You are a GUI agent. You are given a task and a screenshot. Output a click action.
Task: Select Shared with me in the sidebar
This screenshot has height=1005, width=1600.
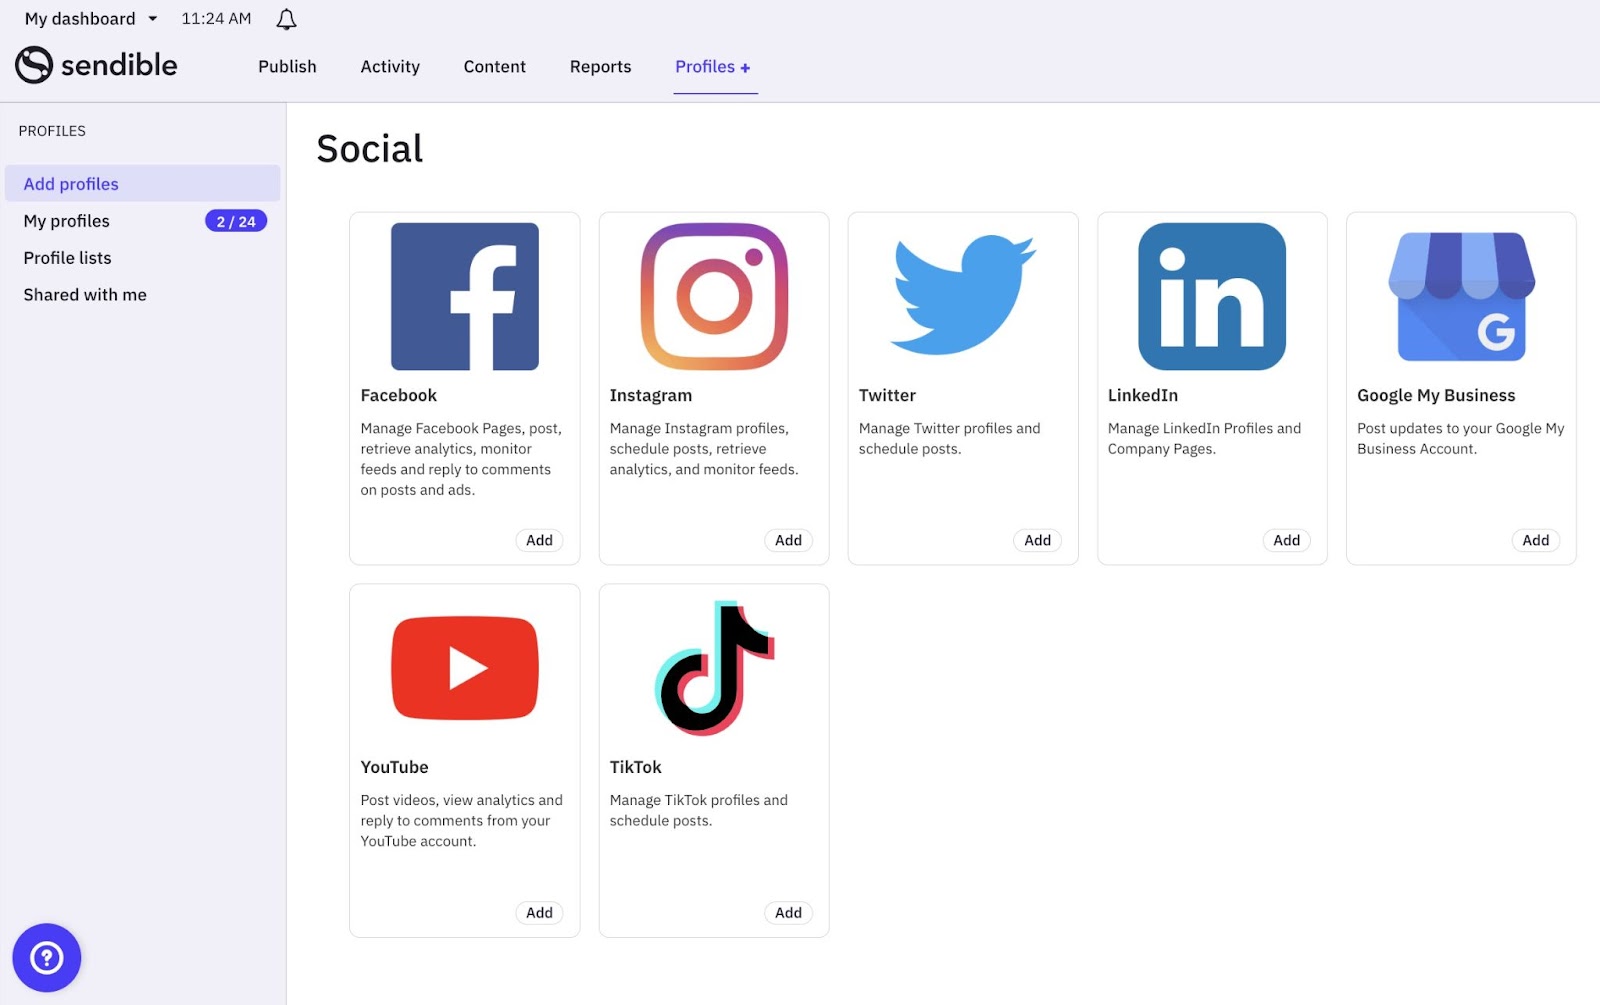pos(85,294)
